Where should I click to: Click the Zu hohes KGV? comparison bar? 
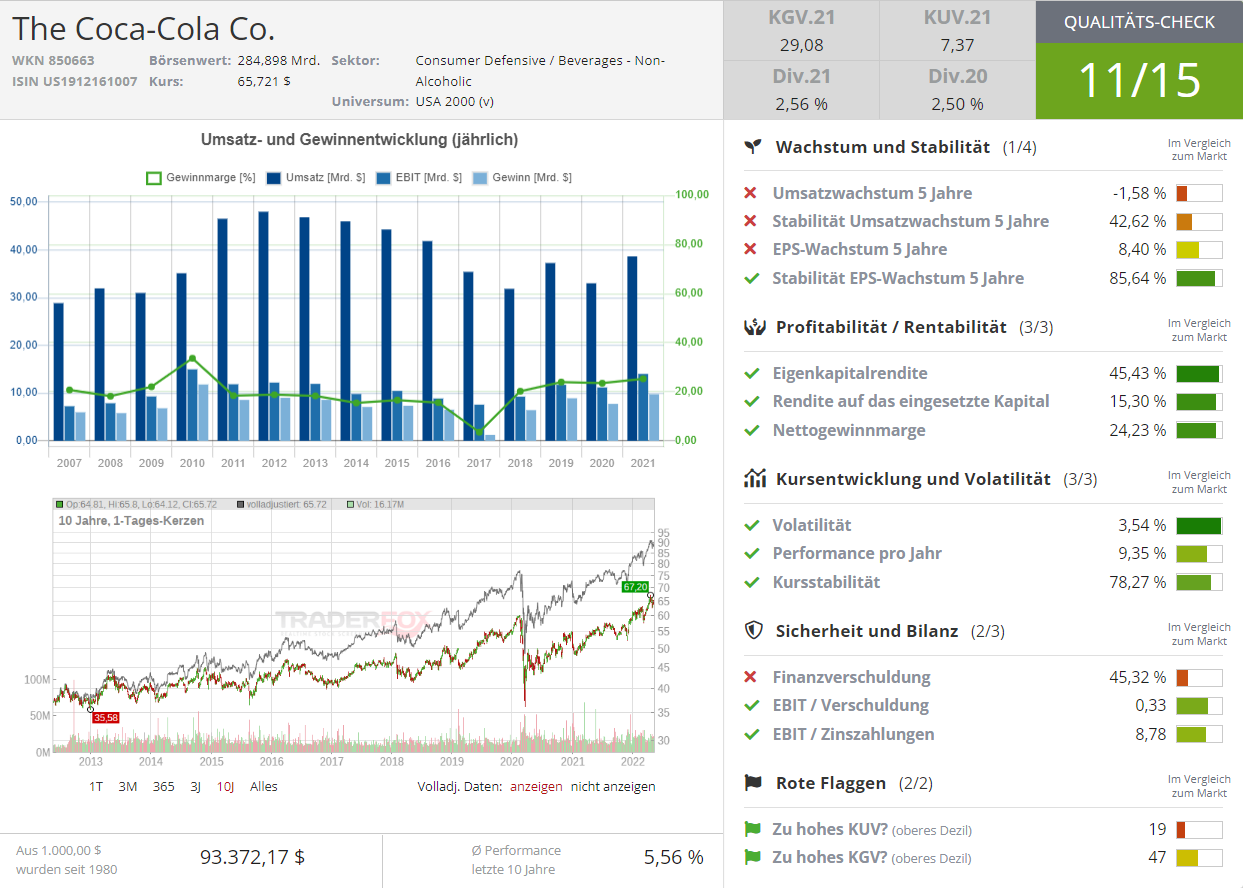pos(1199,857)
